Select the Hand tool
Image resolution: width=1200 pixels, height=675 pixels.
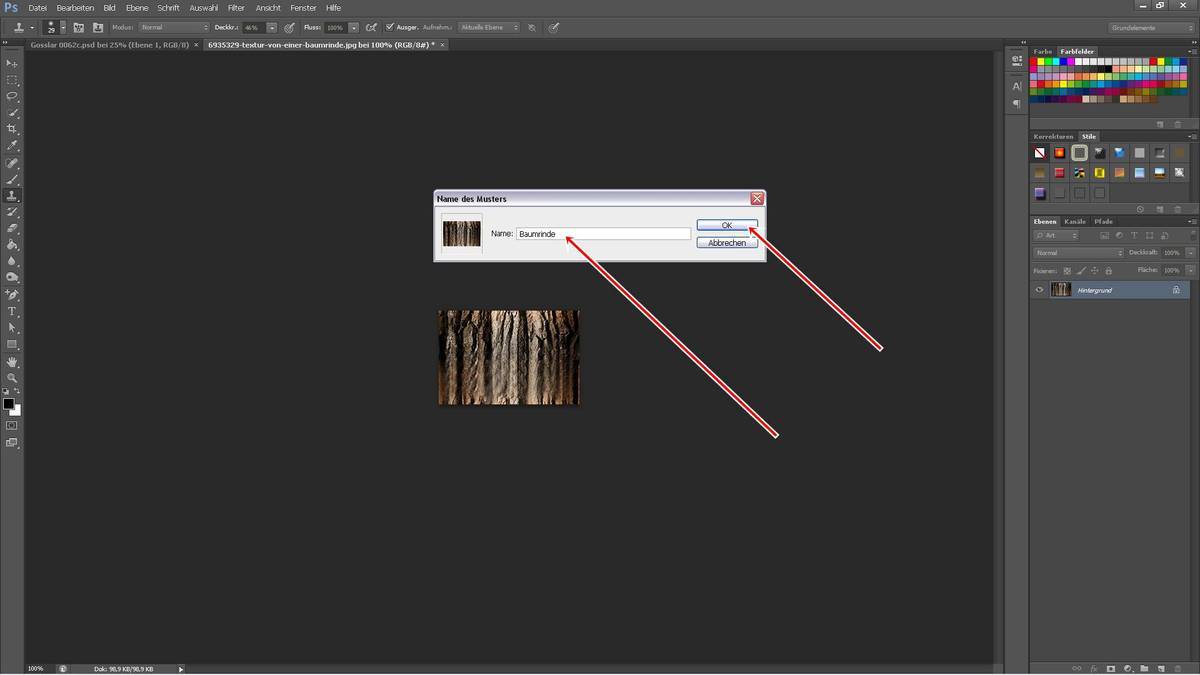tap(12, 362)
